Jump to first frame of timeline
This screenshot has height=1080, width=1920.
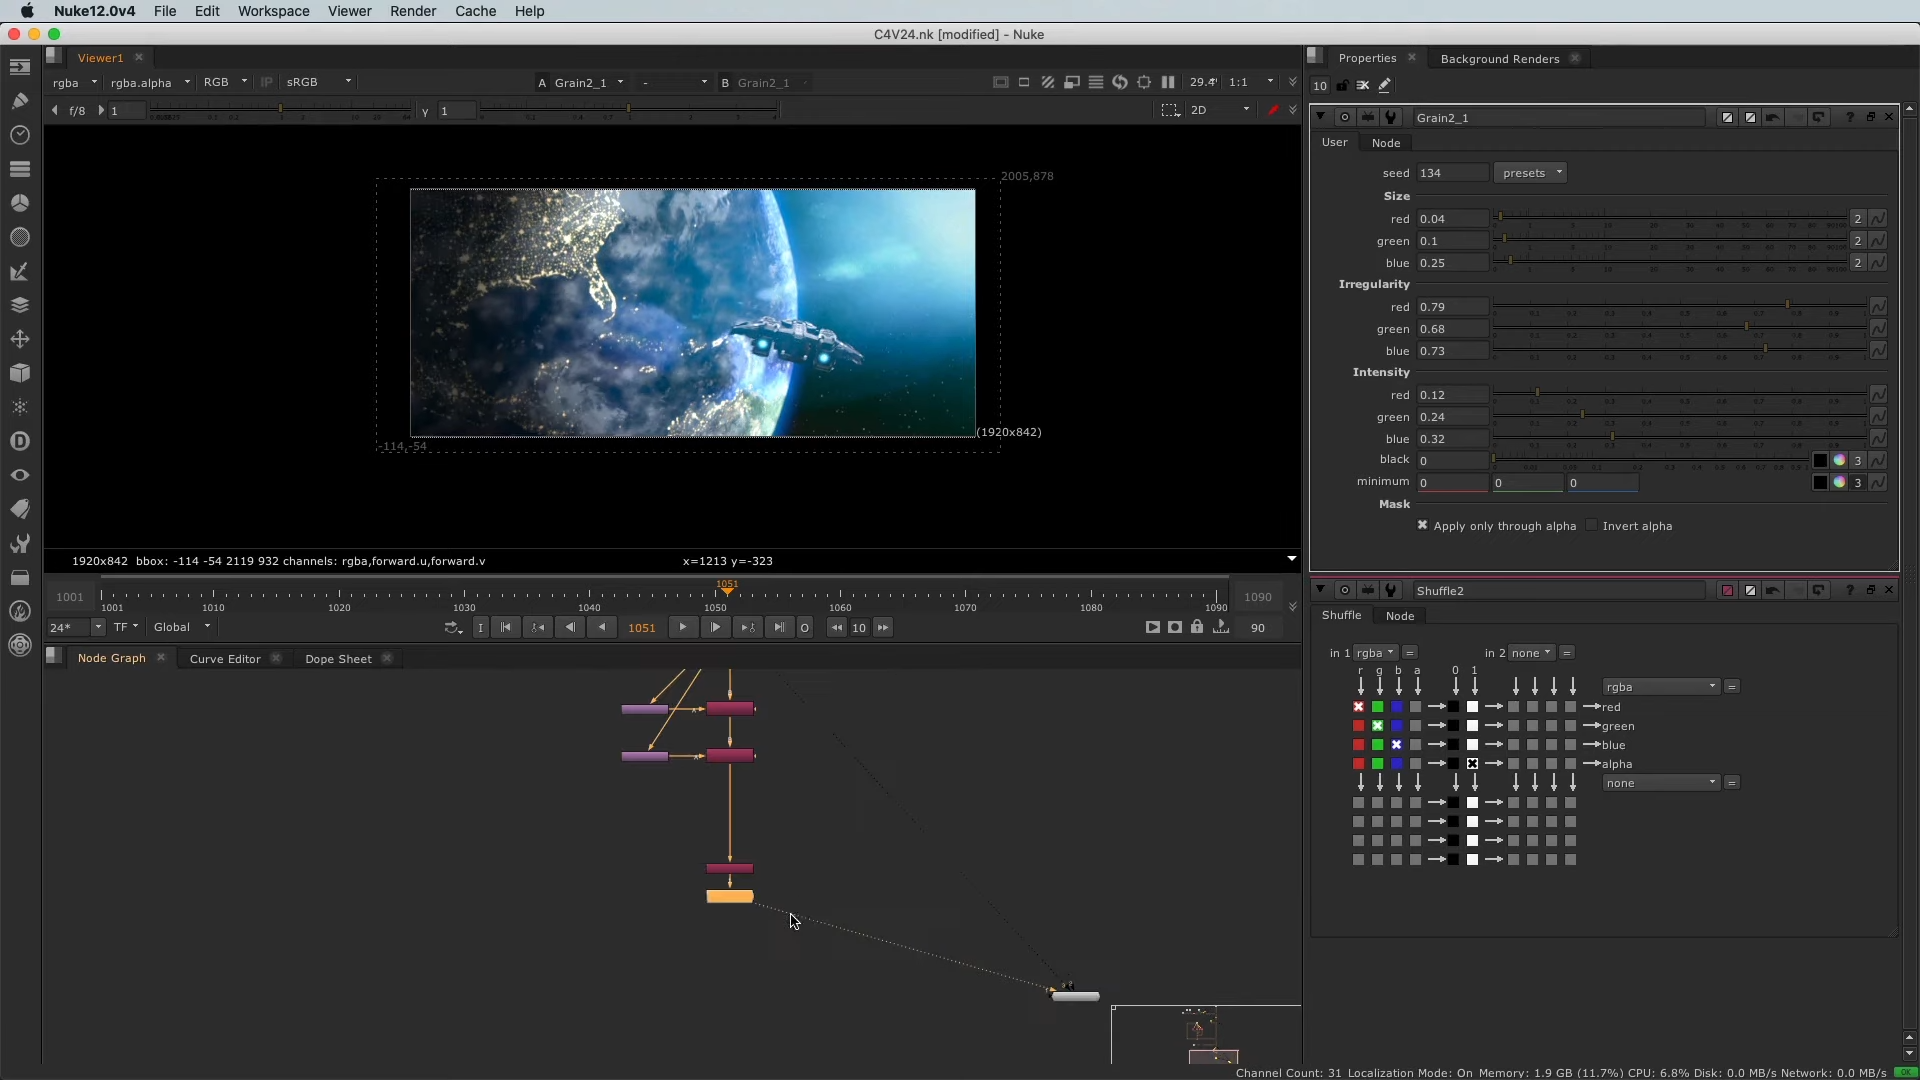[506, 627]
